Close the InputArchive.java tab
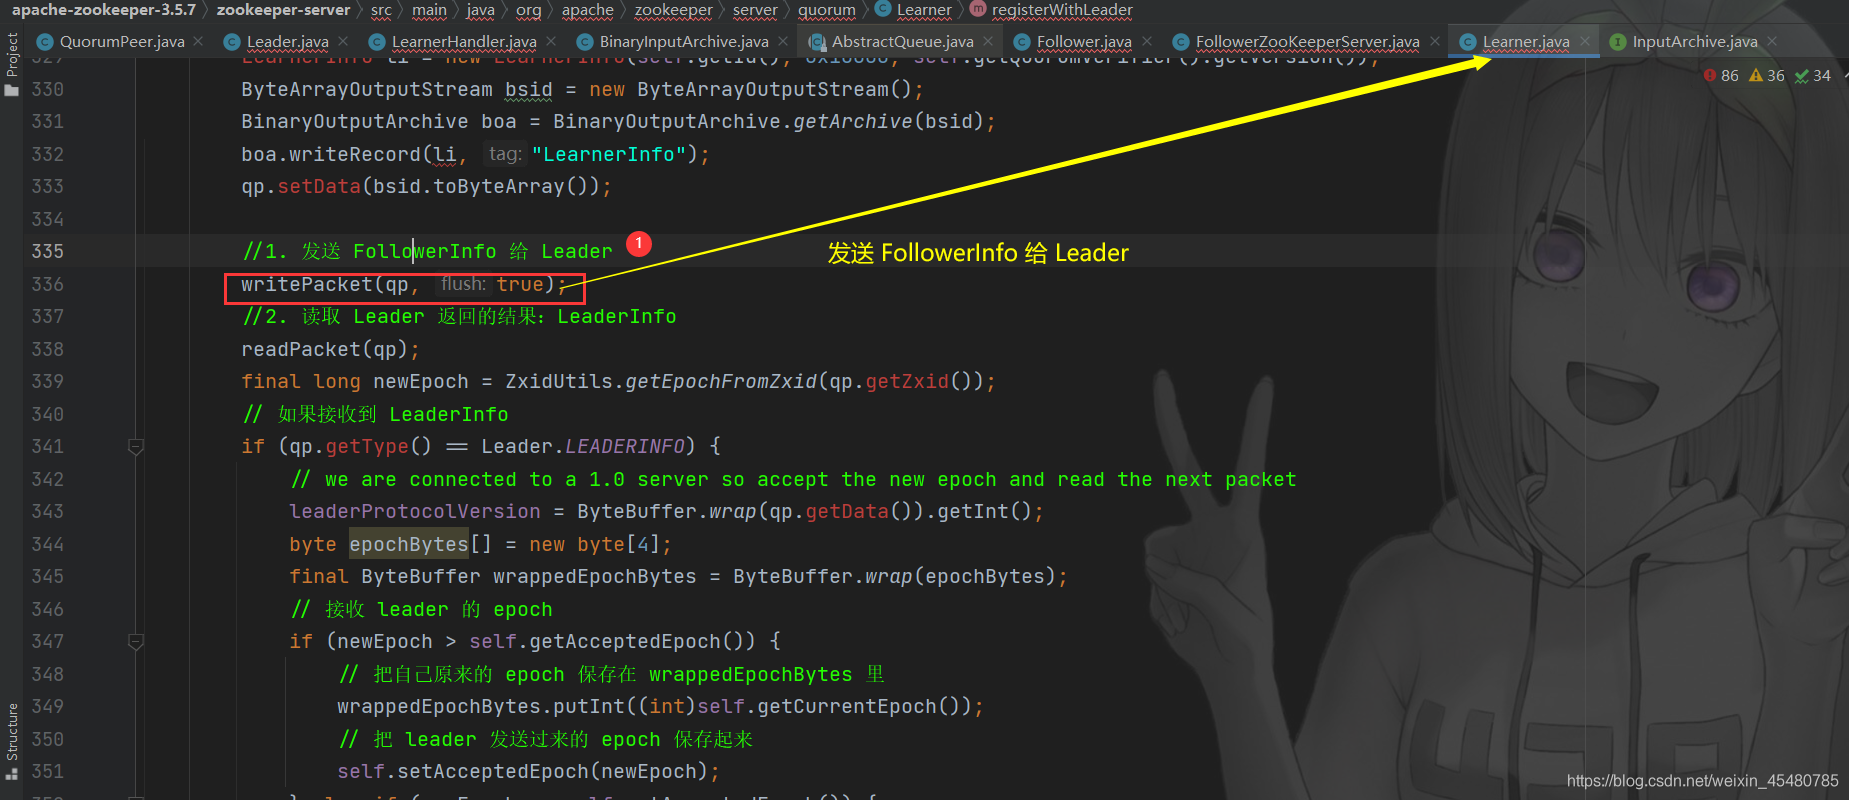The height and width of the screenshot is (800, 1849). (x=1772, y=41)
